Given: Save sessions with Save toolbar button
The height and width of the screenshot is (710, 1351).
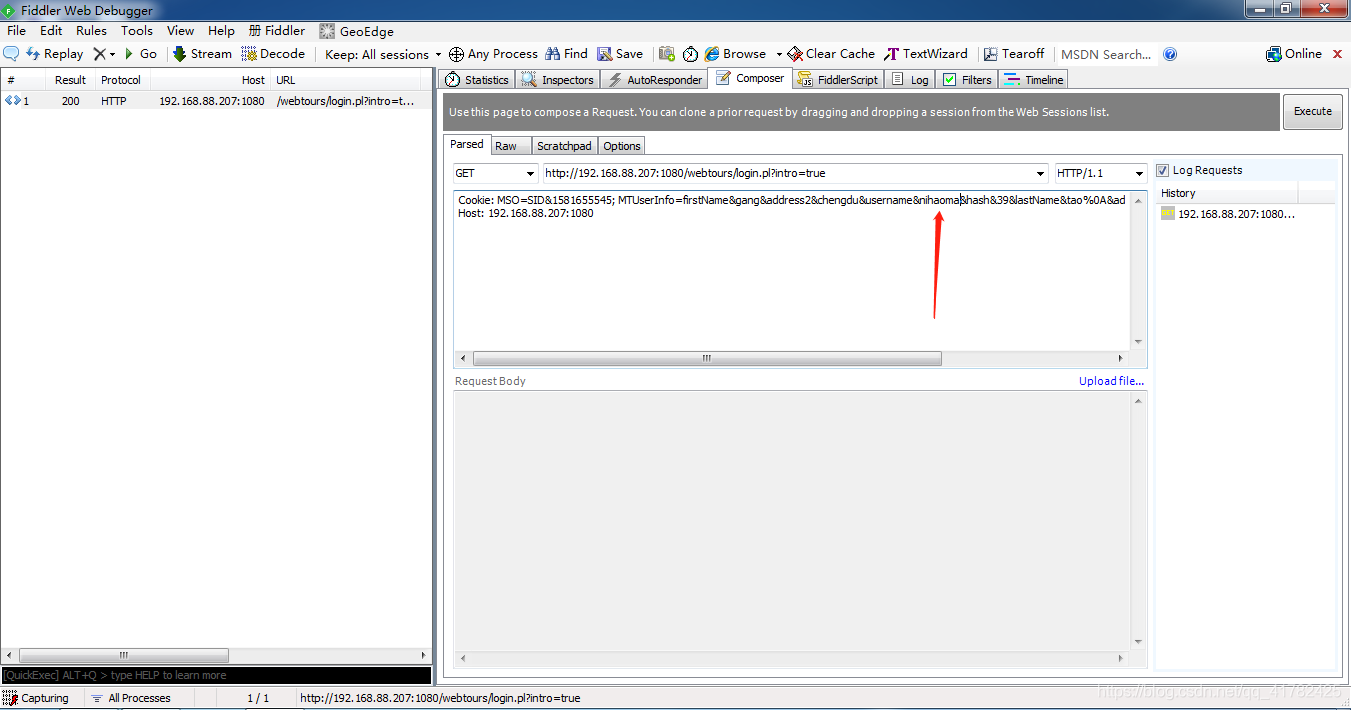Looking at the screenshot, I should pos(620,54).
